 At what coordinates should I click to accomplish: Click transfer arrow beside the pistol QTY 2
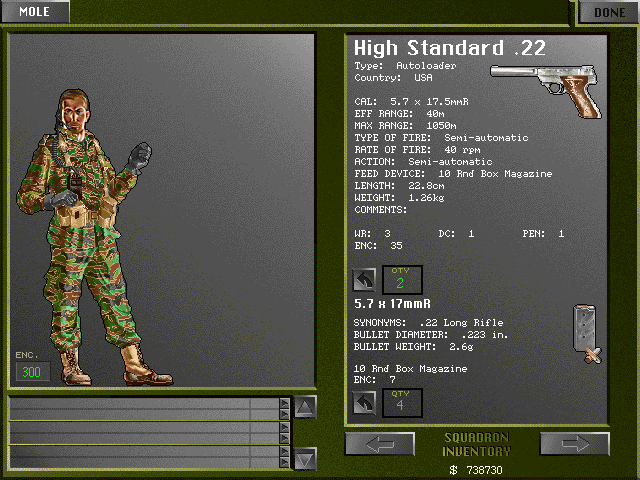click(364, 280)
